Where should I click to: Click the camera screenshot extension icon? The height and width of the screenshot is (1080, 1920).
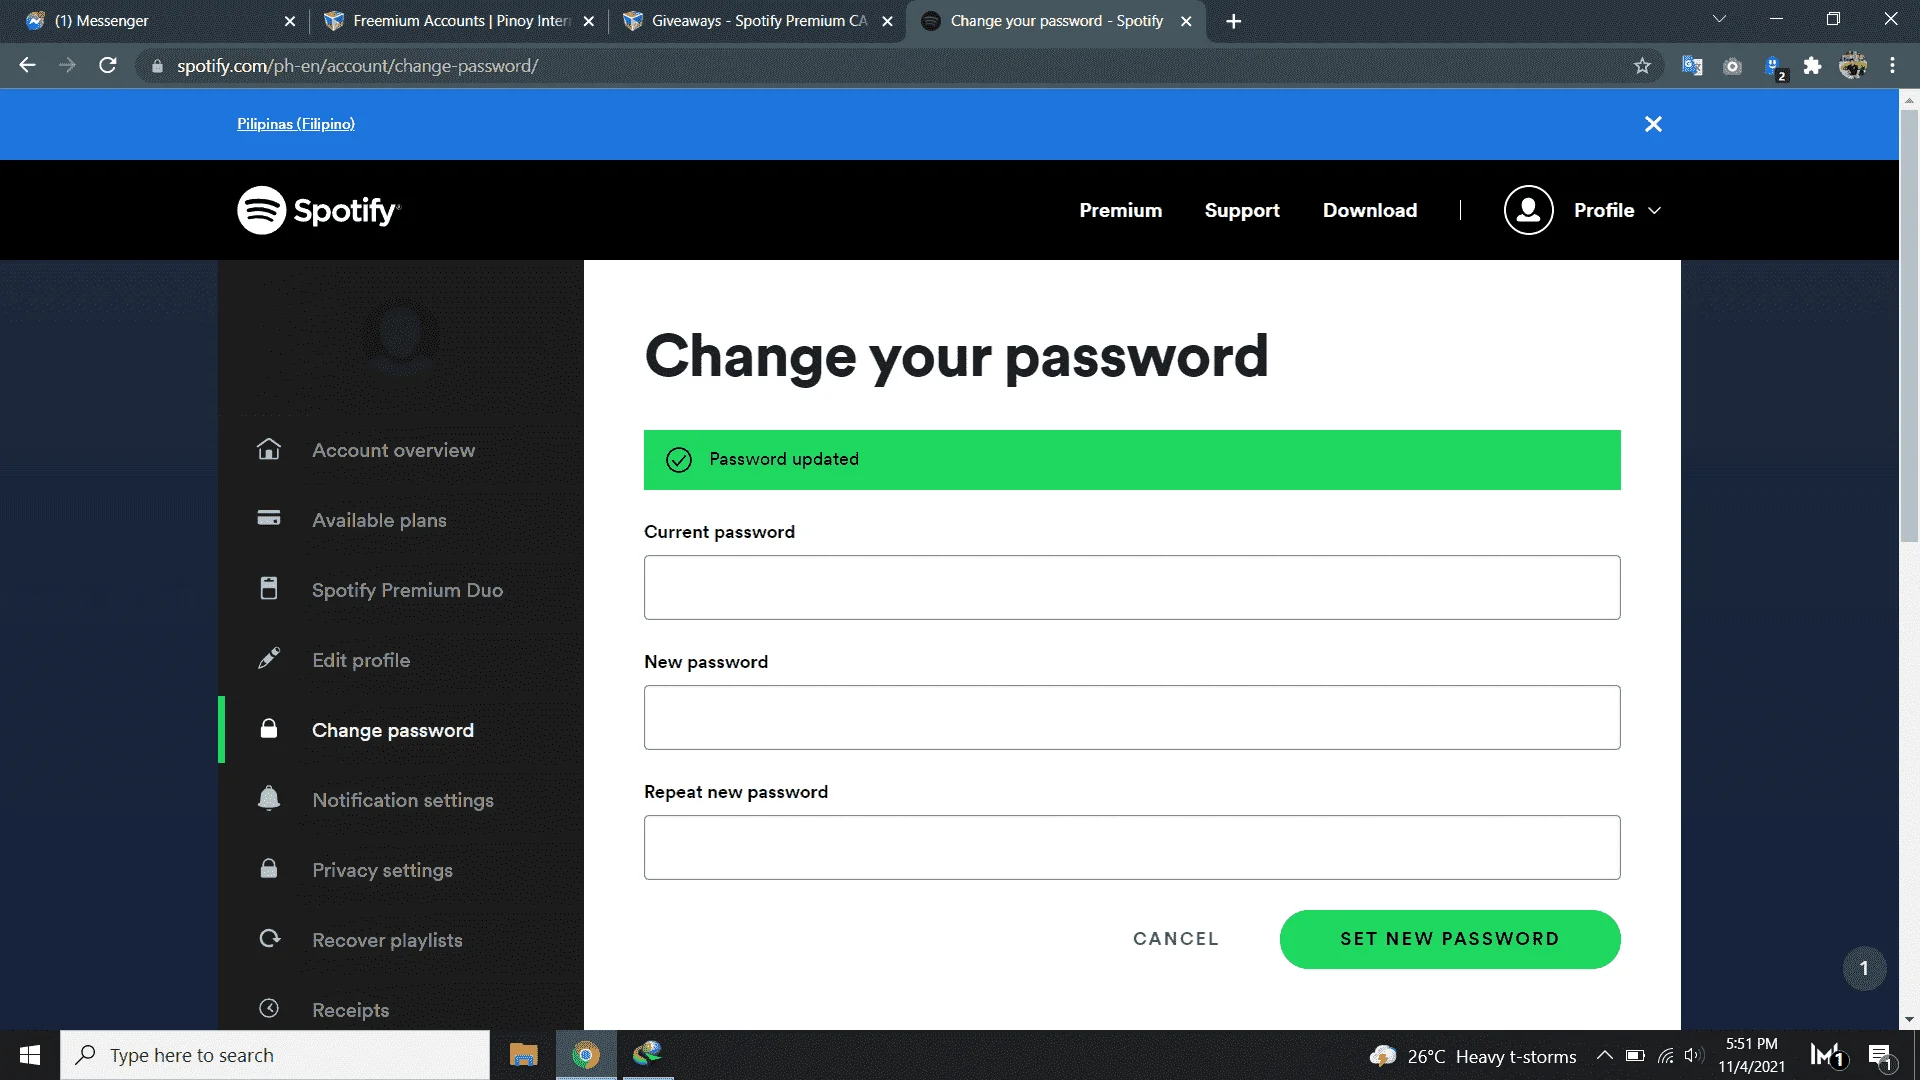[1732, 66]
